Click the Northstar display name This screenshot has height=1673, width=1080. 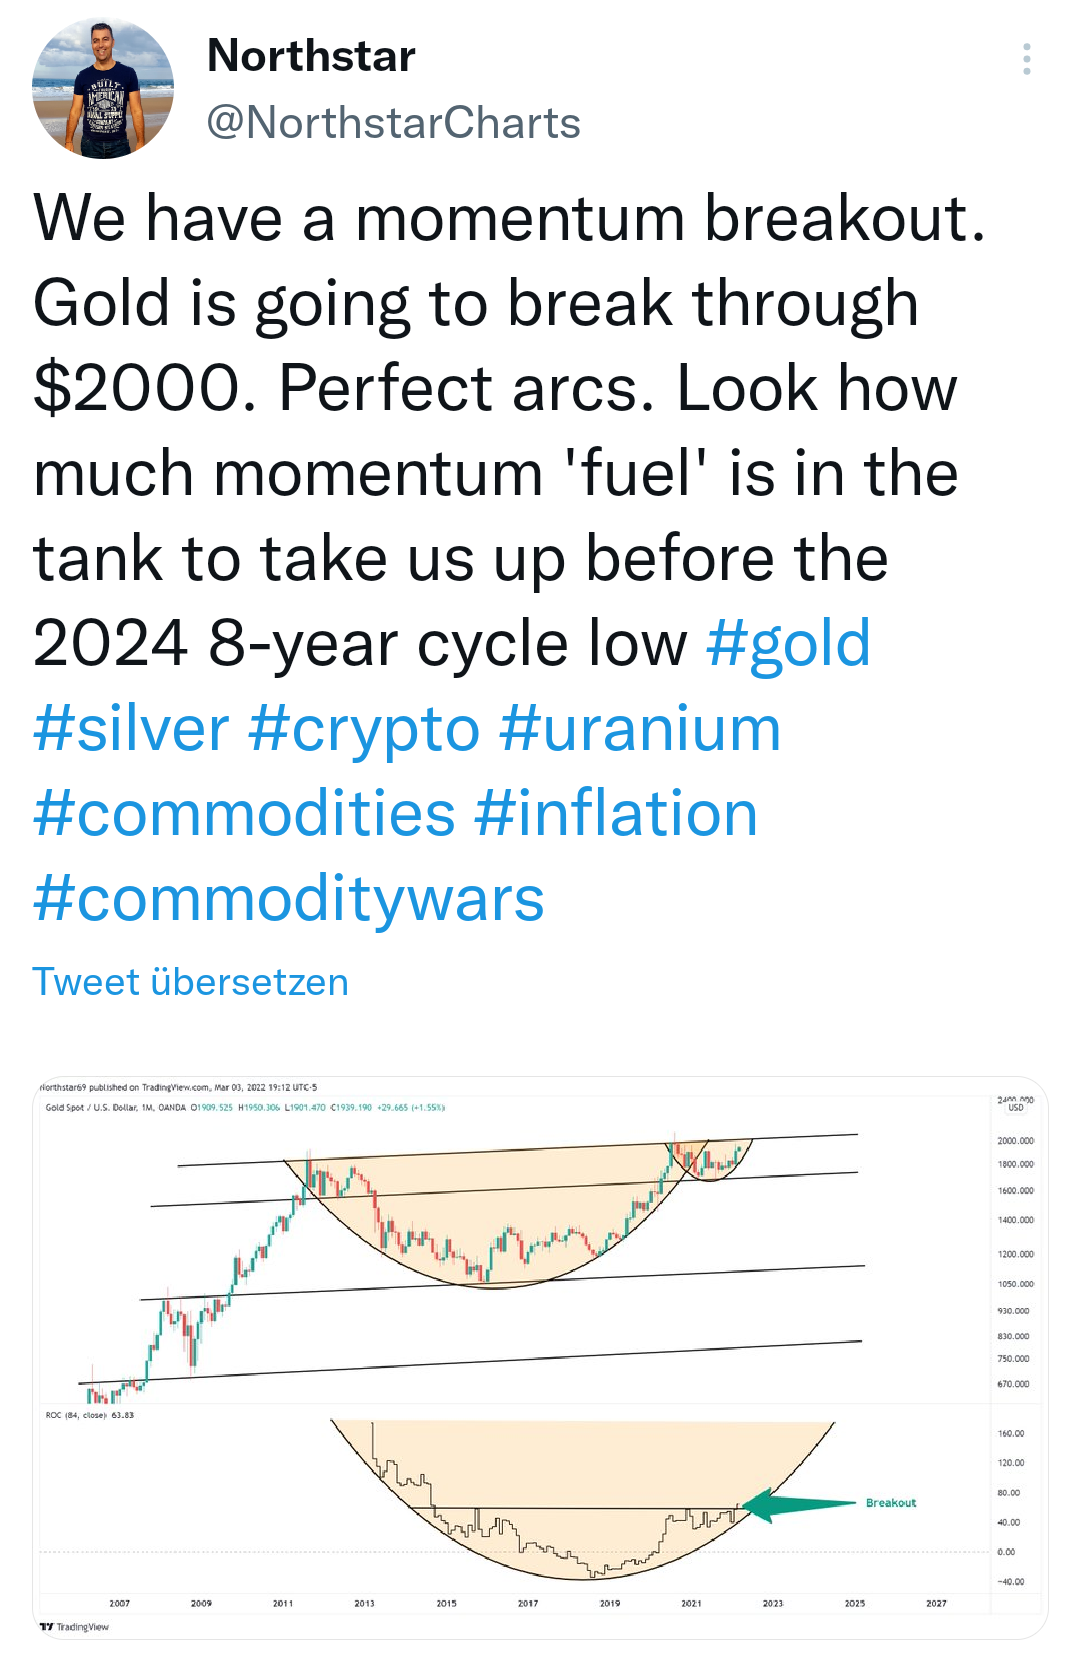(311, 56)
